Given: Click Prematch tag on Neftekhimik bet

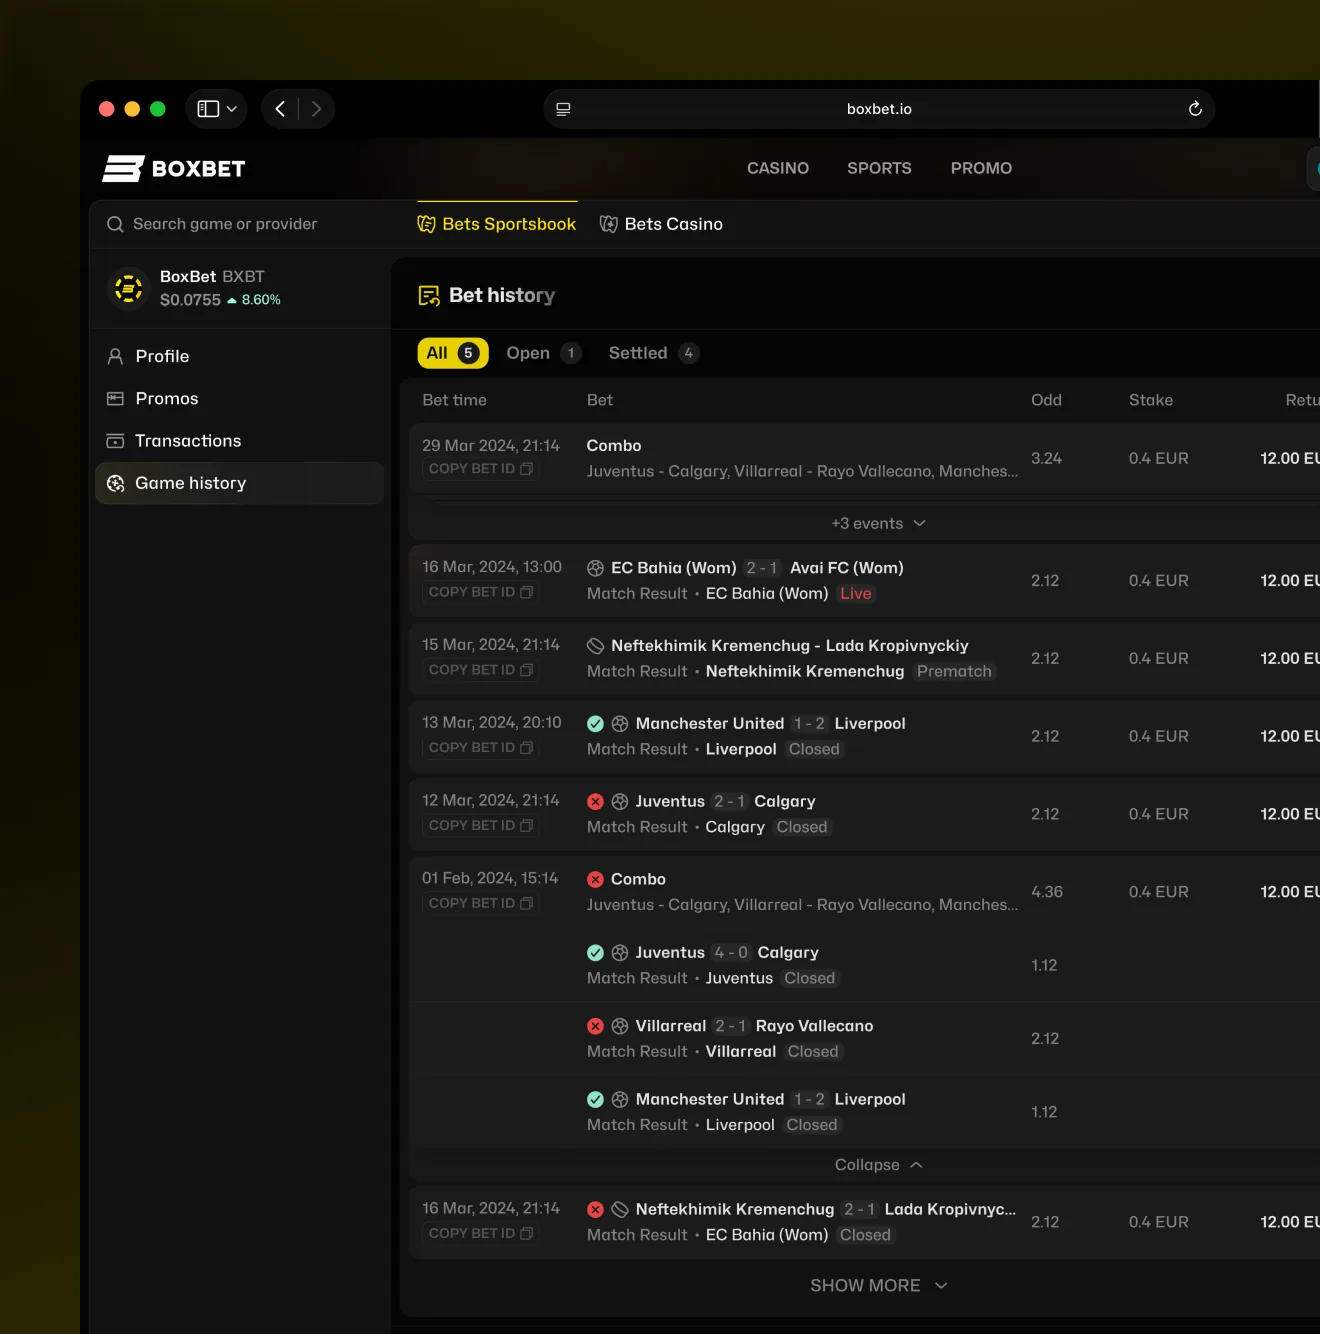Looking at the screenshot, I should [x=955, y=671].
